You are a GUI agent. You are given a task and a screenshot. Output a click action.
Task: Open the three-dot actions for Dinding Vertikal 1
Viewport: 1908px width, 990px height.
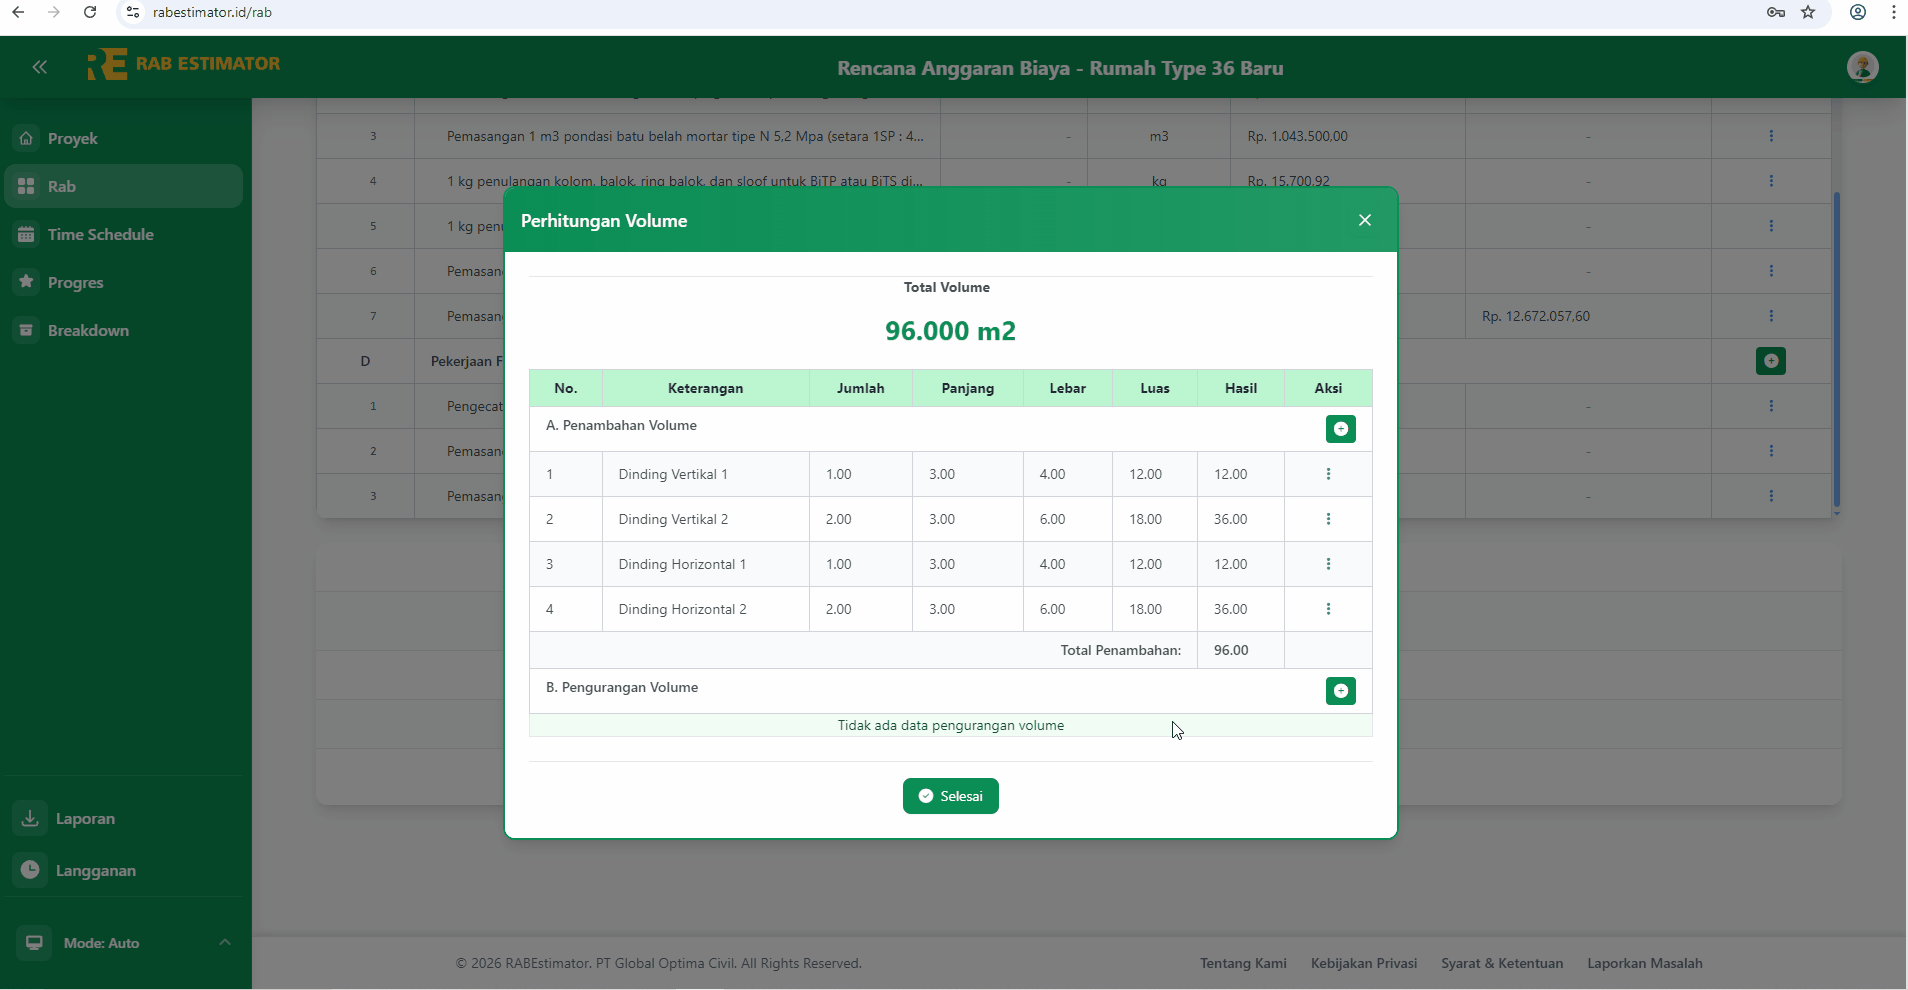[1328, 473]
